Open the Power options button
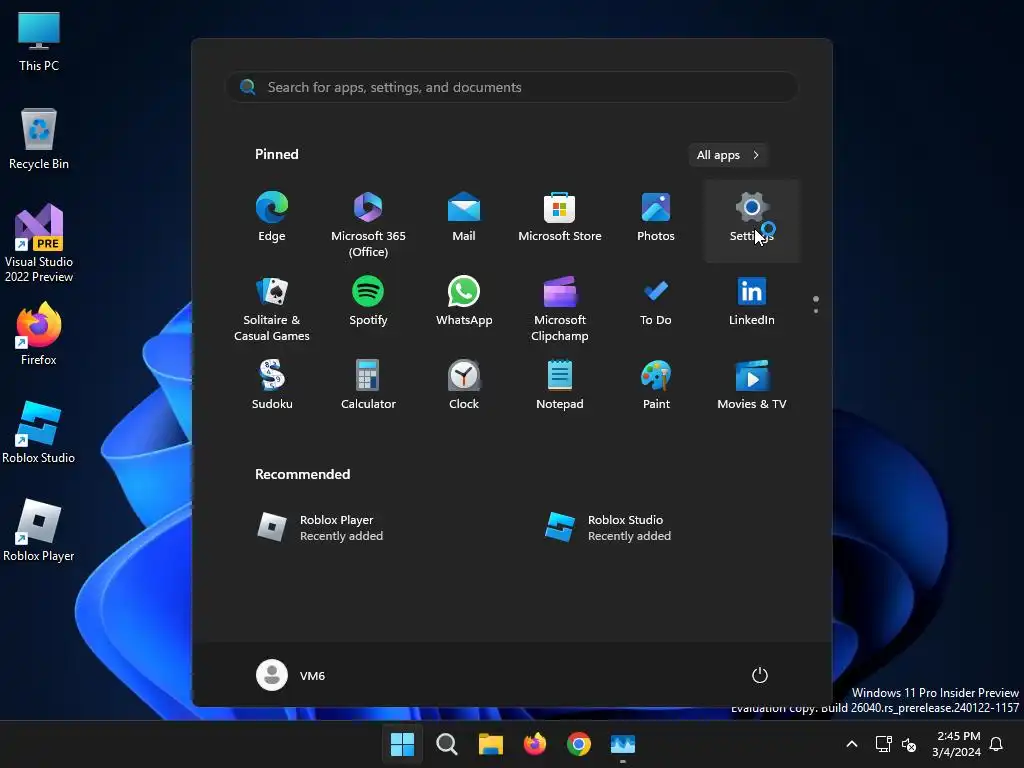This screenshot has width=1024, height=768. tap(760, 675)
